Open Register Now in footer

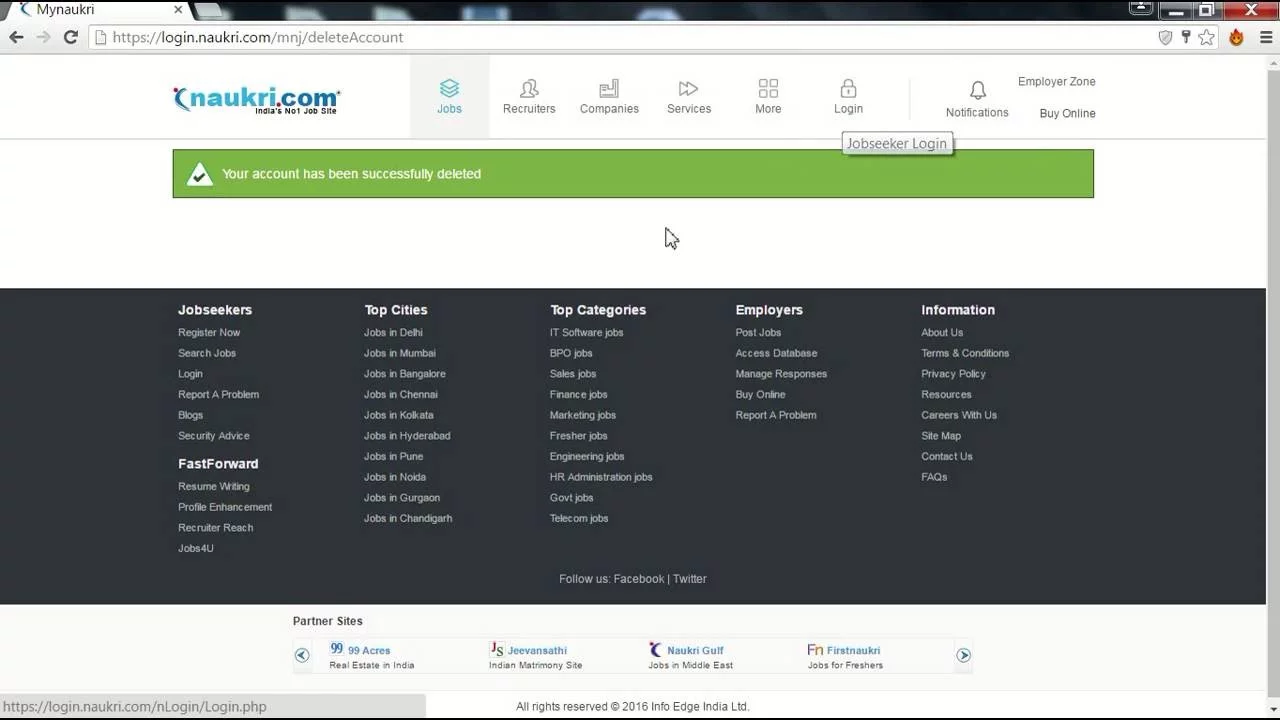tap(209, 333)
